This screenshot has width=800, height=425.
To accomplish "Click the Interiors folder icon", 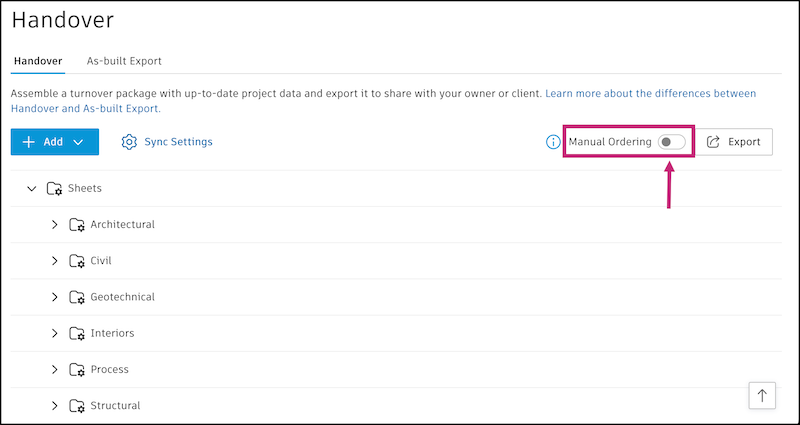I will (x=78, y=333).
